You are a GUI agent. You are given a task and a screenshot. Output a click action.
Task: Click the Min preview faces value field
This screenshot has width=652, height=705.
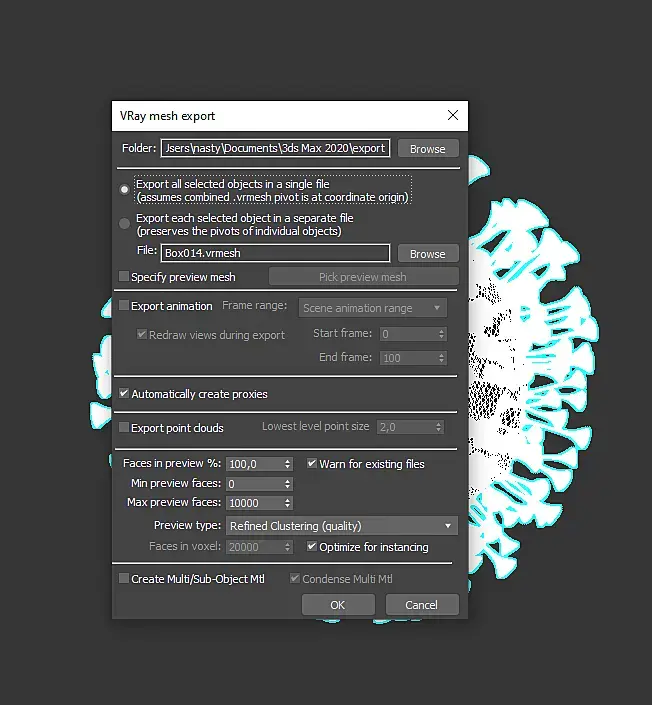coord(254,484)
